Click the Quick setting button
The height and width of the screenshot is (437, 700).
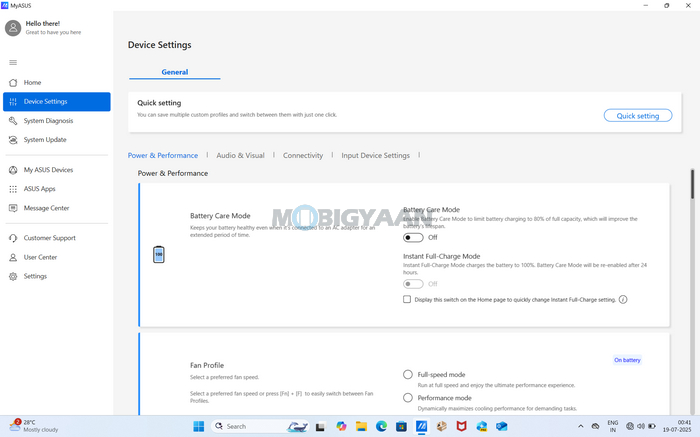click(638, 116)
